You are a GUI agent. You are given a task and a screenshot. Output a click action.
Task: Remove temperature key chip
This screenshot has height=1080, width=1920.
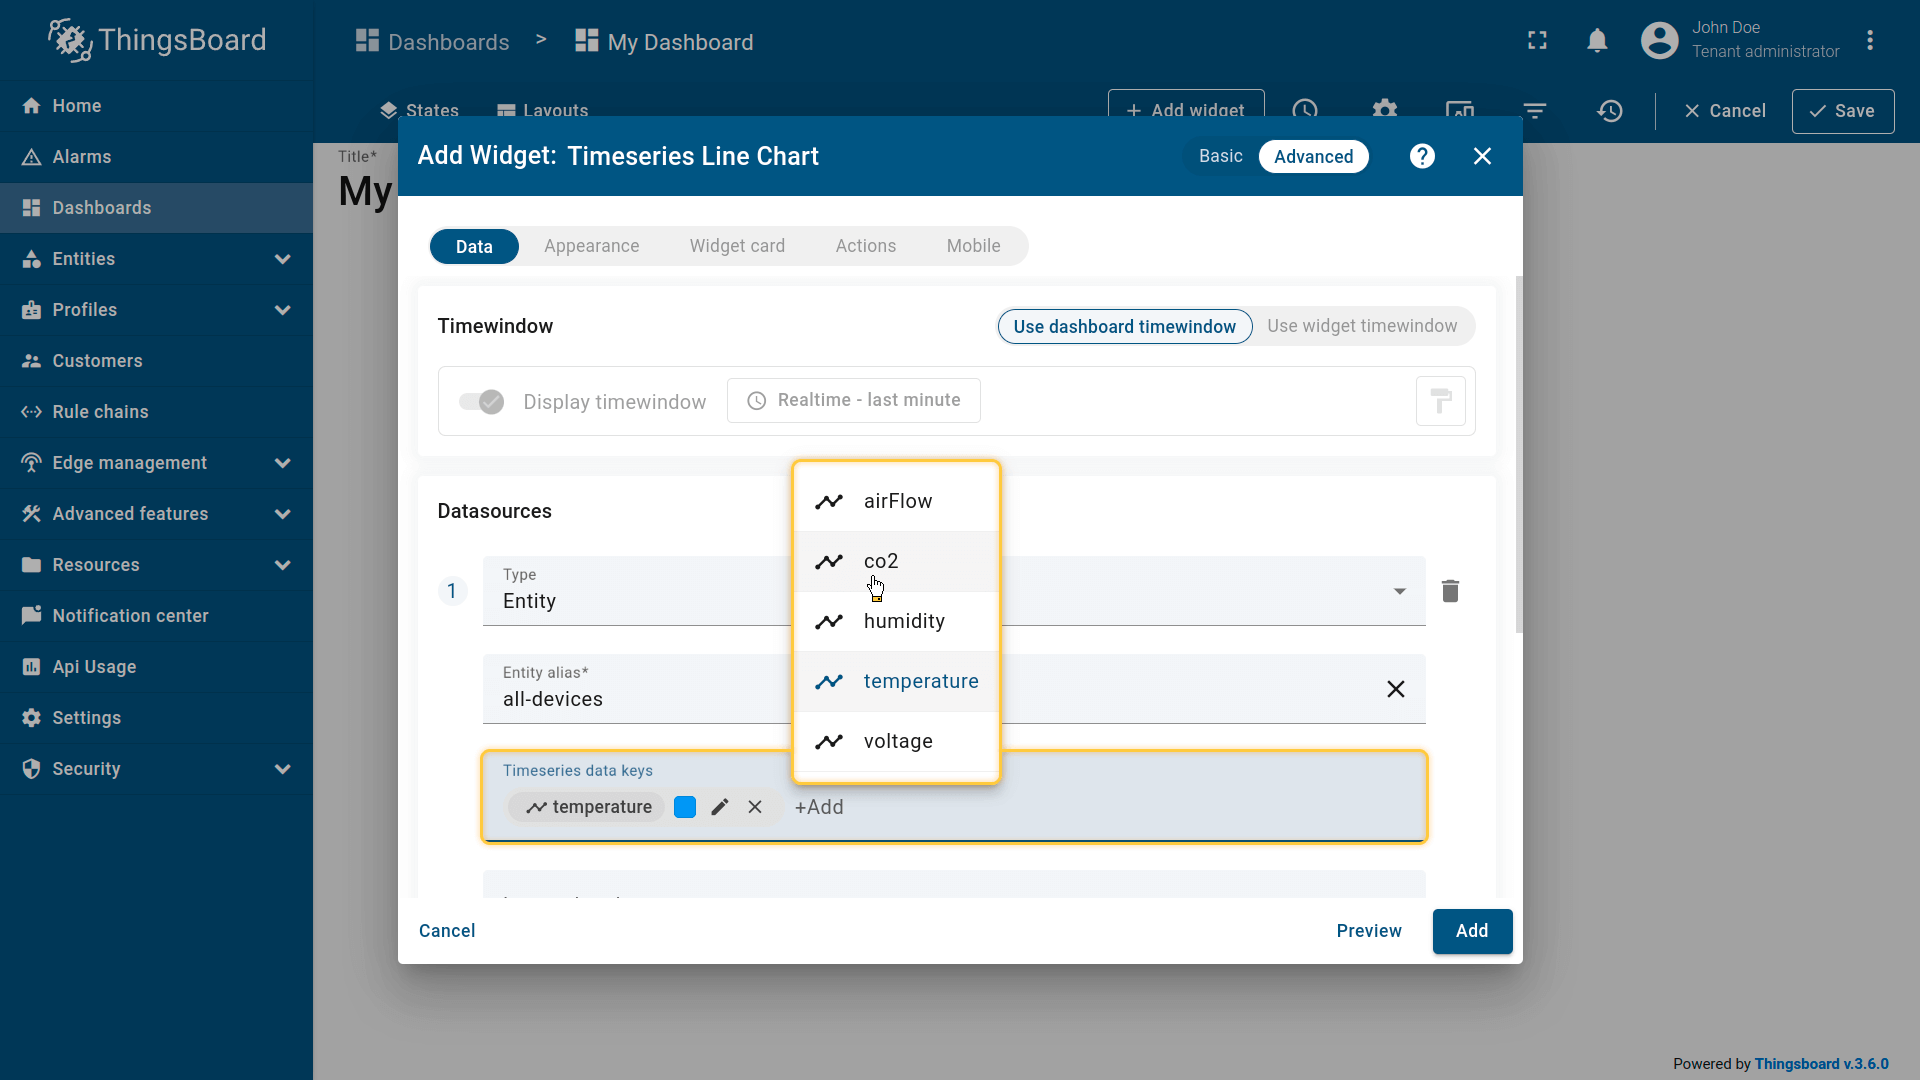[x=755, y=807]
